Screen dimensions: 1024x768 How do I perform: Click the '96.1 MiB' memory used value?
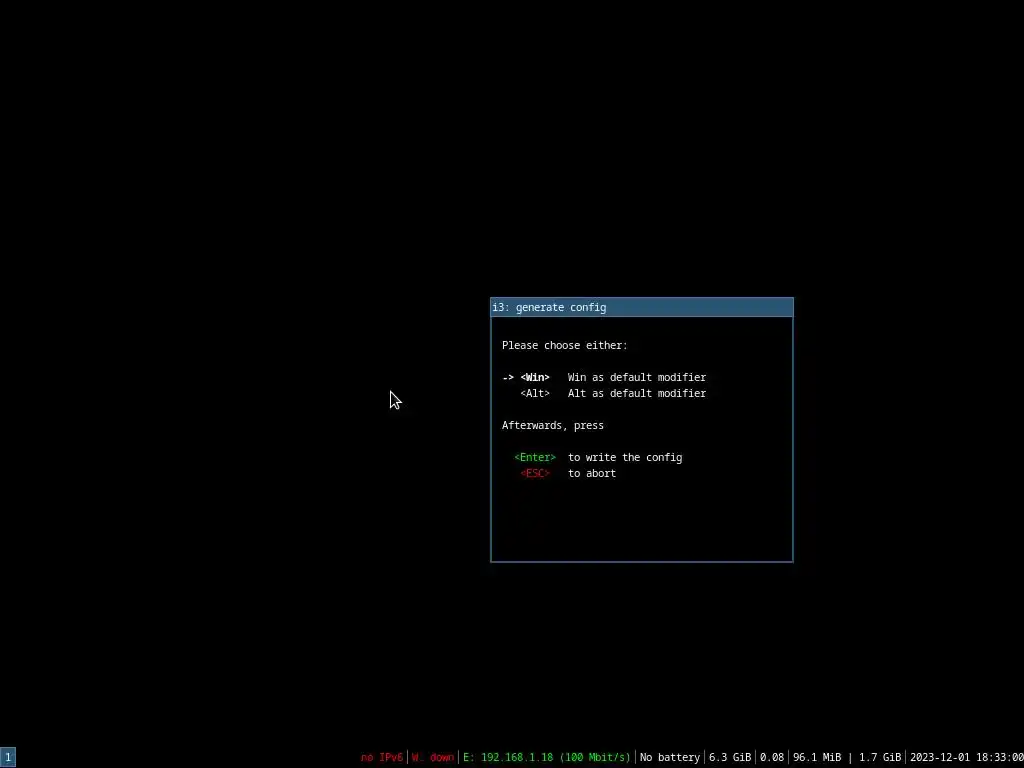tap(817, 758)
